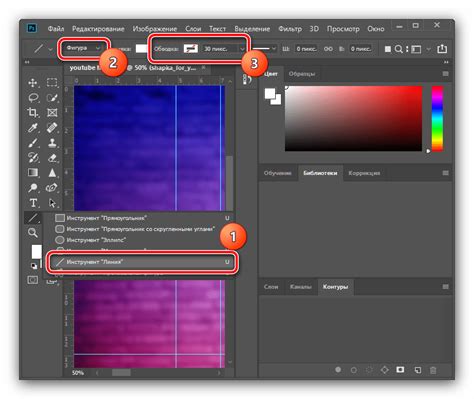Select the Dodge tool
474x399 pixels.
pos(33,188)
